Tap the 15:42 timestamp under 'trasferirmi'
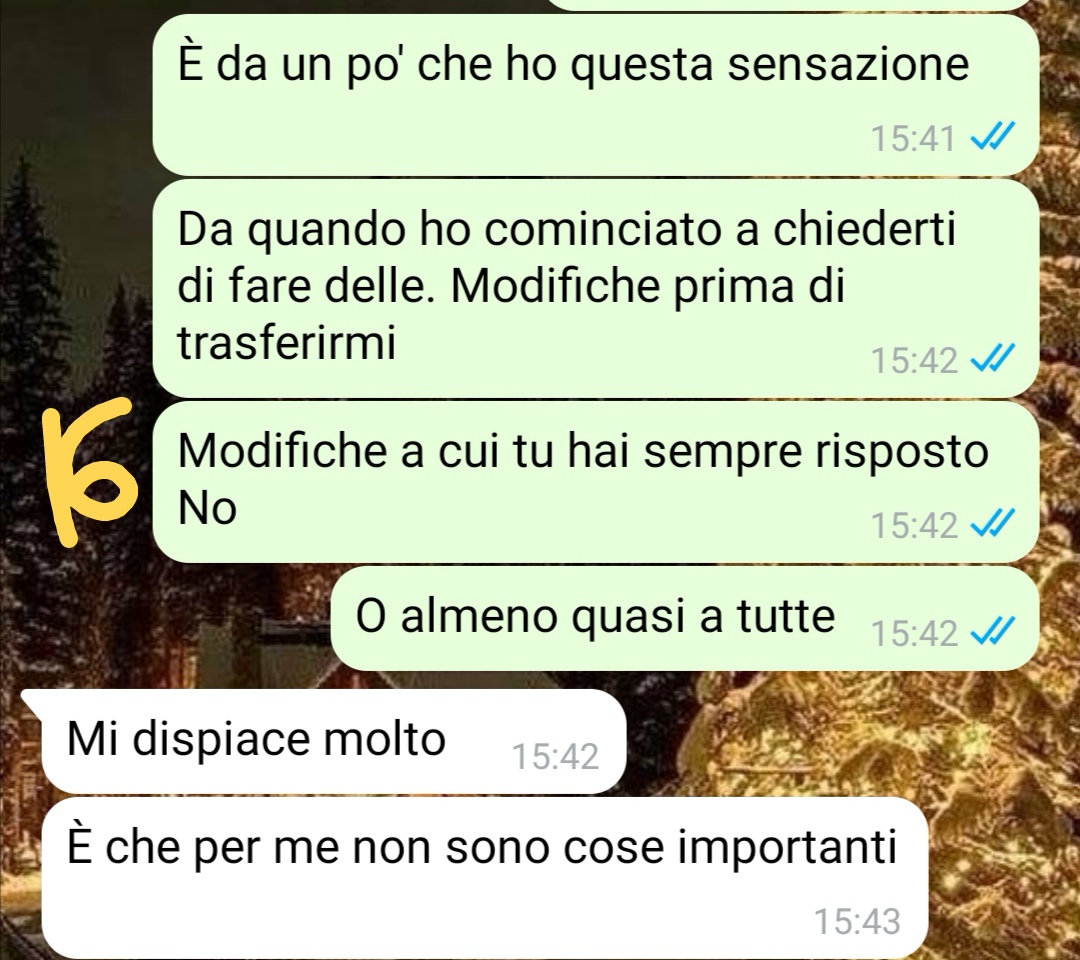The width and height of the screenshot is (1080, 960). 913,360
